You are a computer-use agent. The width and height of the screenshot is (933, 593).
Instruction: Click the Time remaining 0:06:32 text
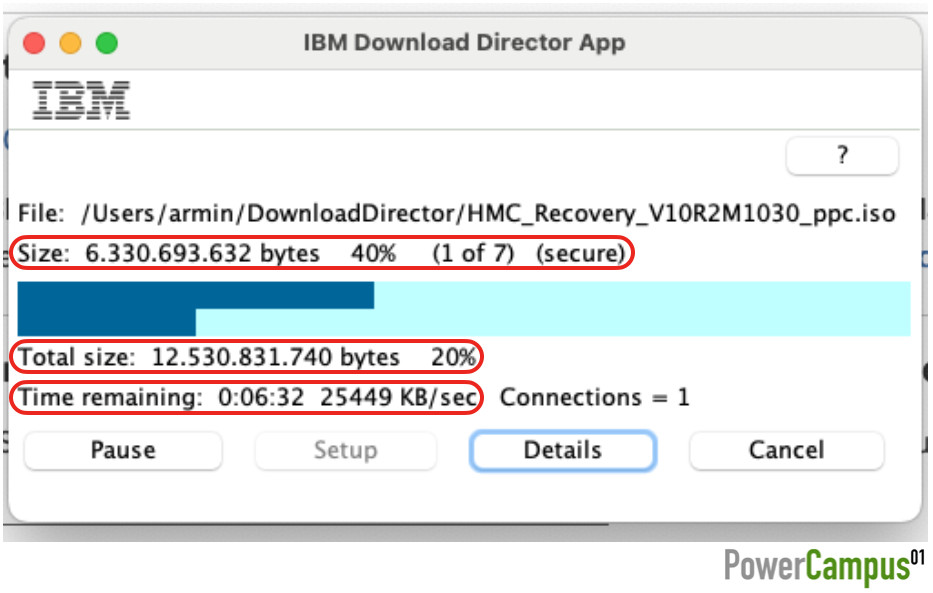[x=162, y=397]
